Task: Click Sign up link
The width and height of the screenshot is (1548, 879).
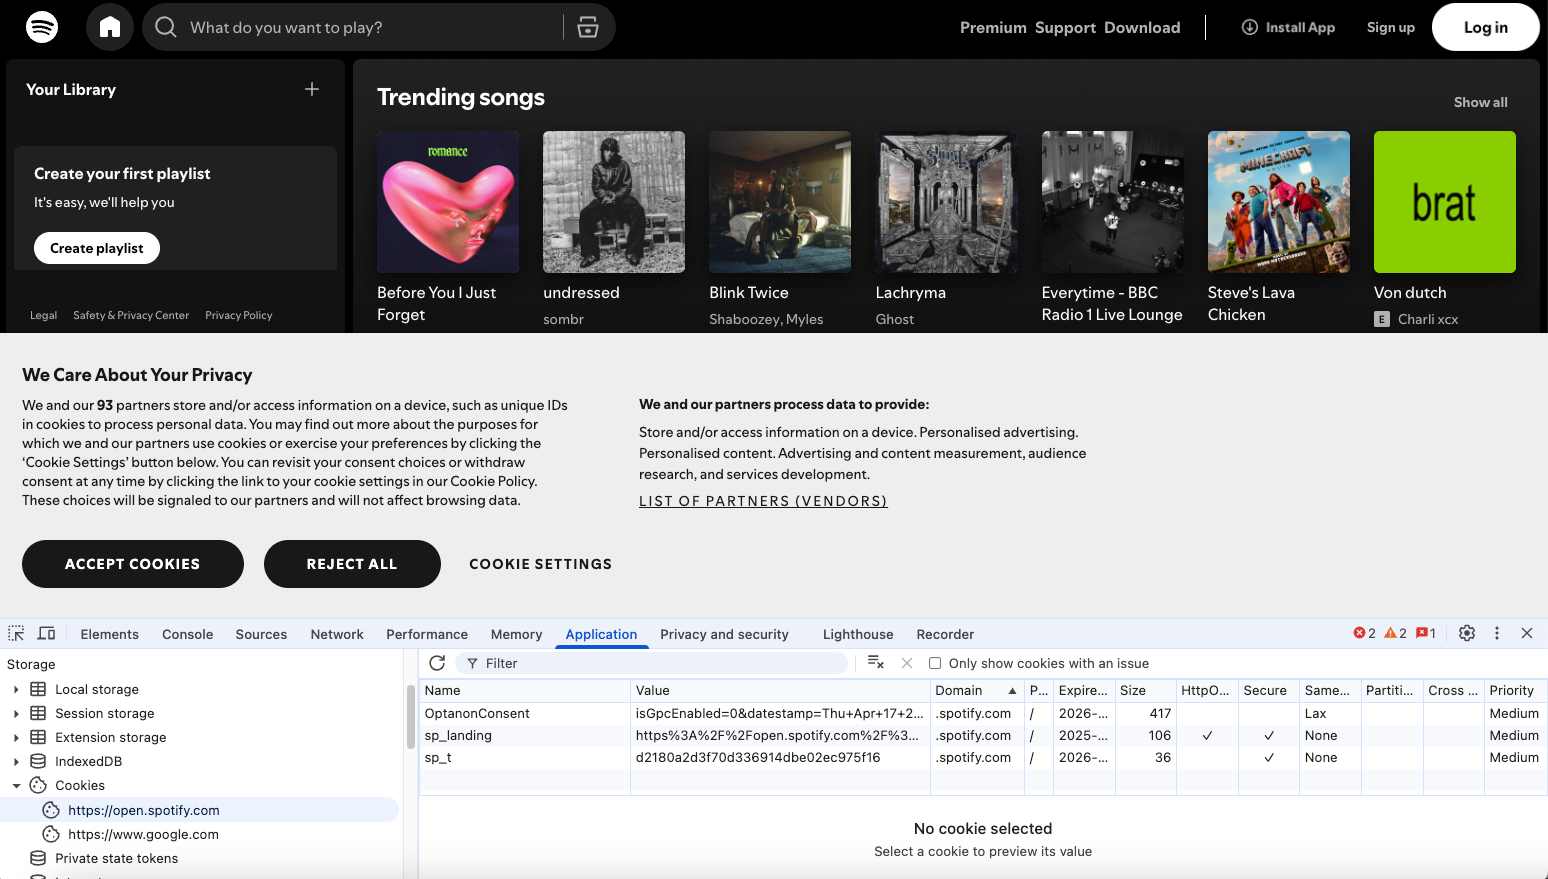Action: pos(1391,27)
